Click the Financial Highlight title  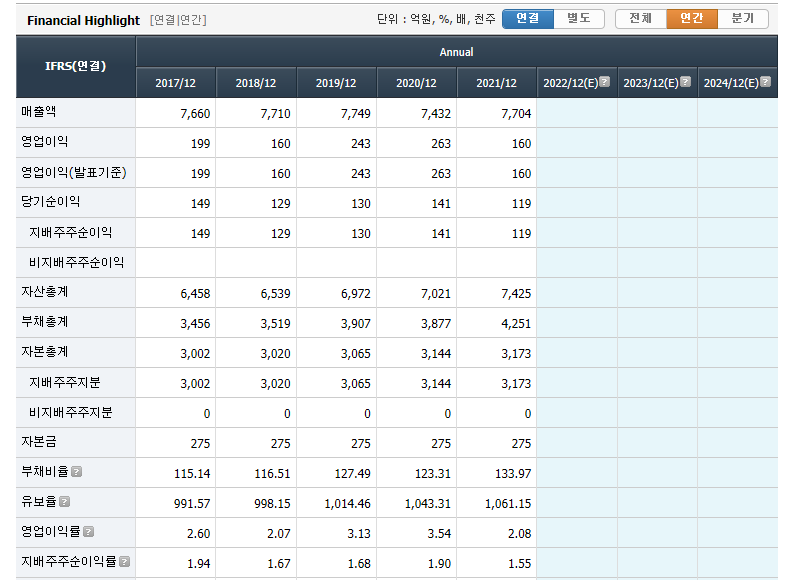click(83, 20)
